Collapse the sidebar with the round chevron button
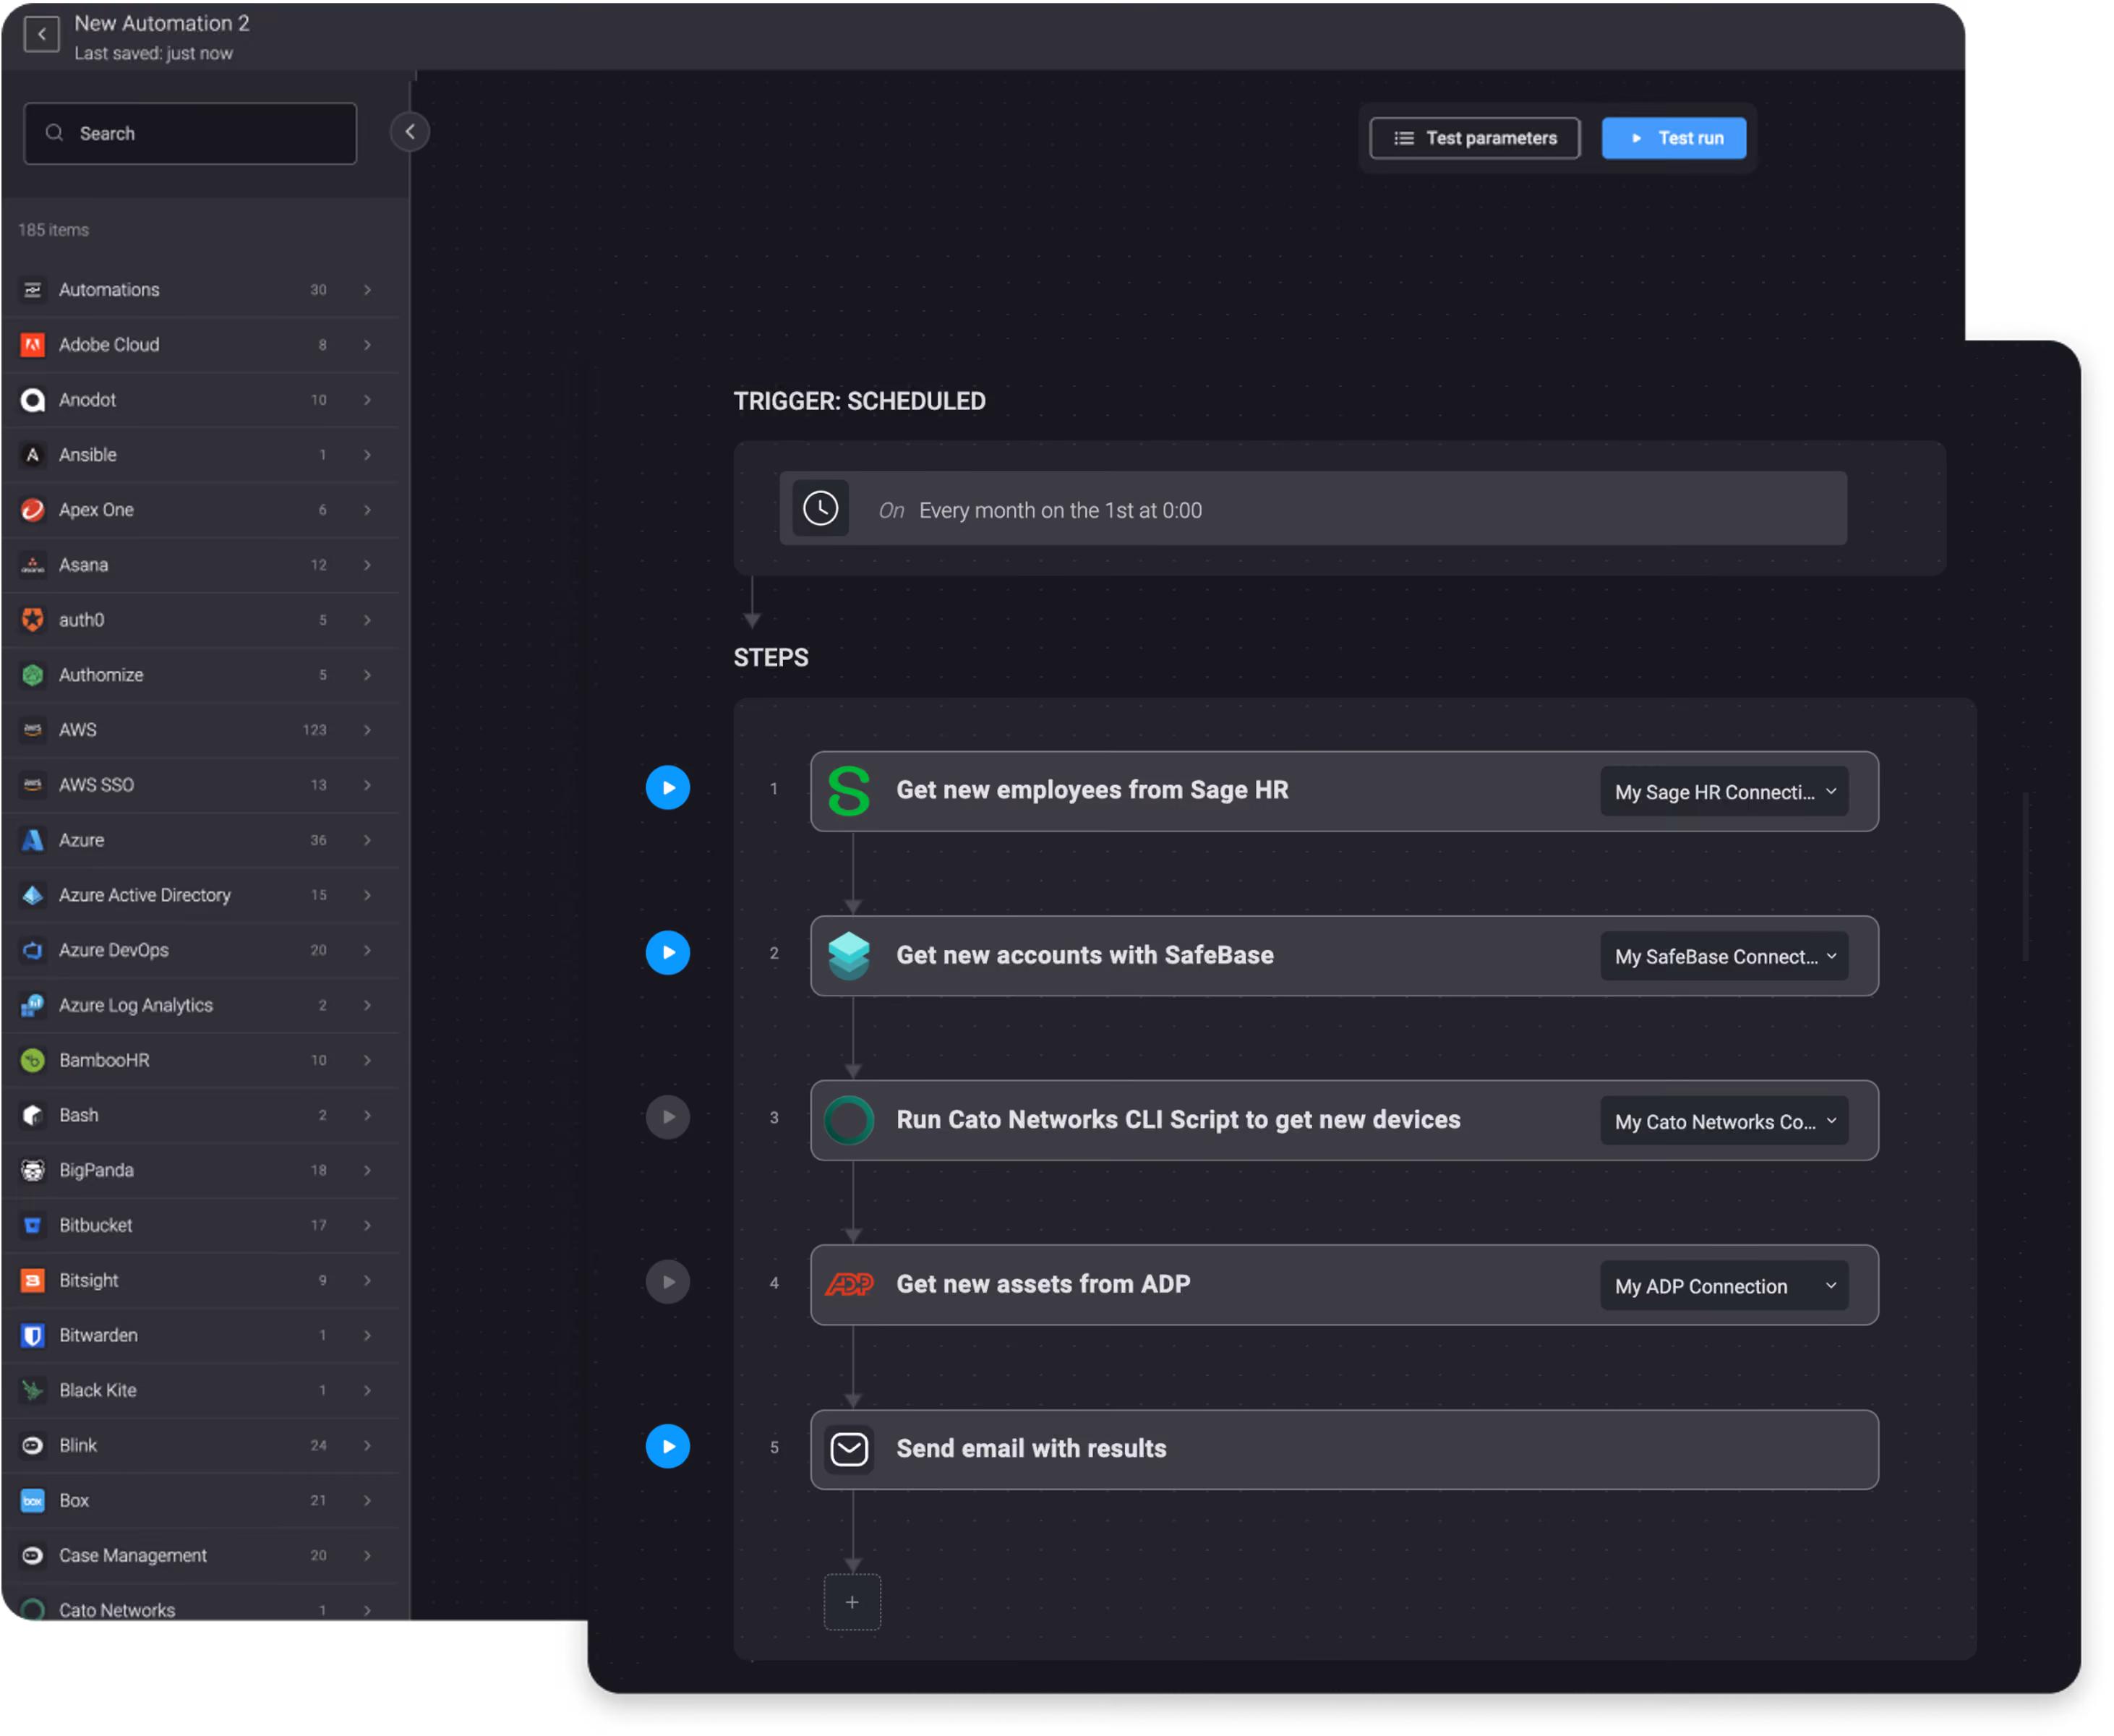Viewport: 2114px width, 1736px height. [410, 132]
